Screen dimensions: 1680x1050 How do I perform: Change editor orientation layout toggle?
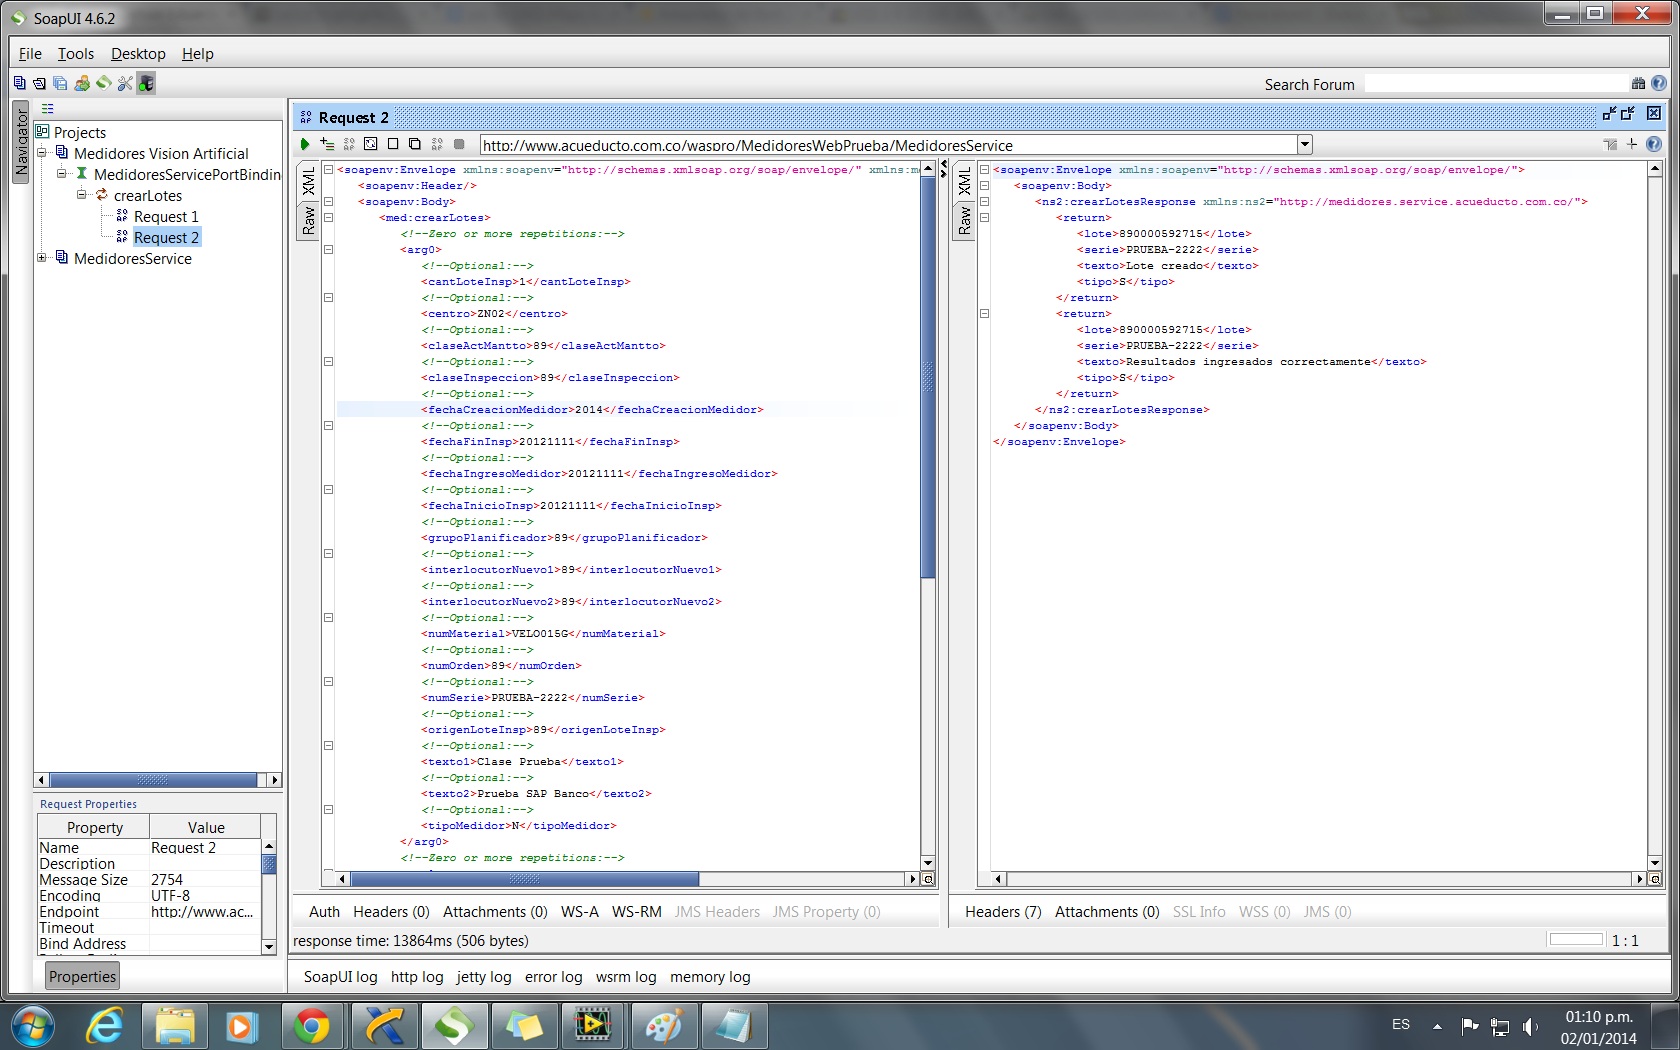(x=1610, y=144)
